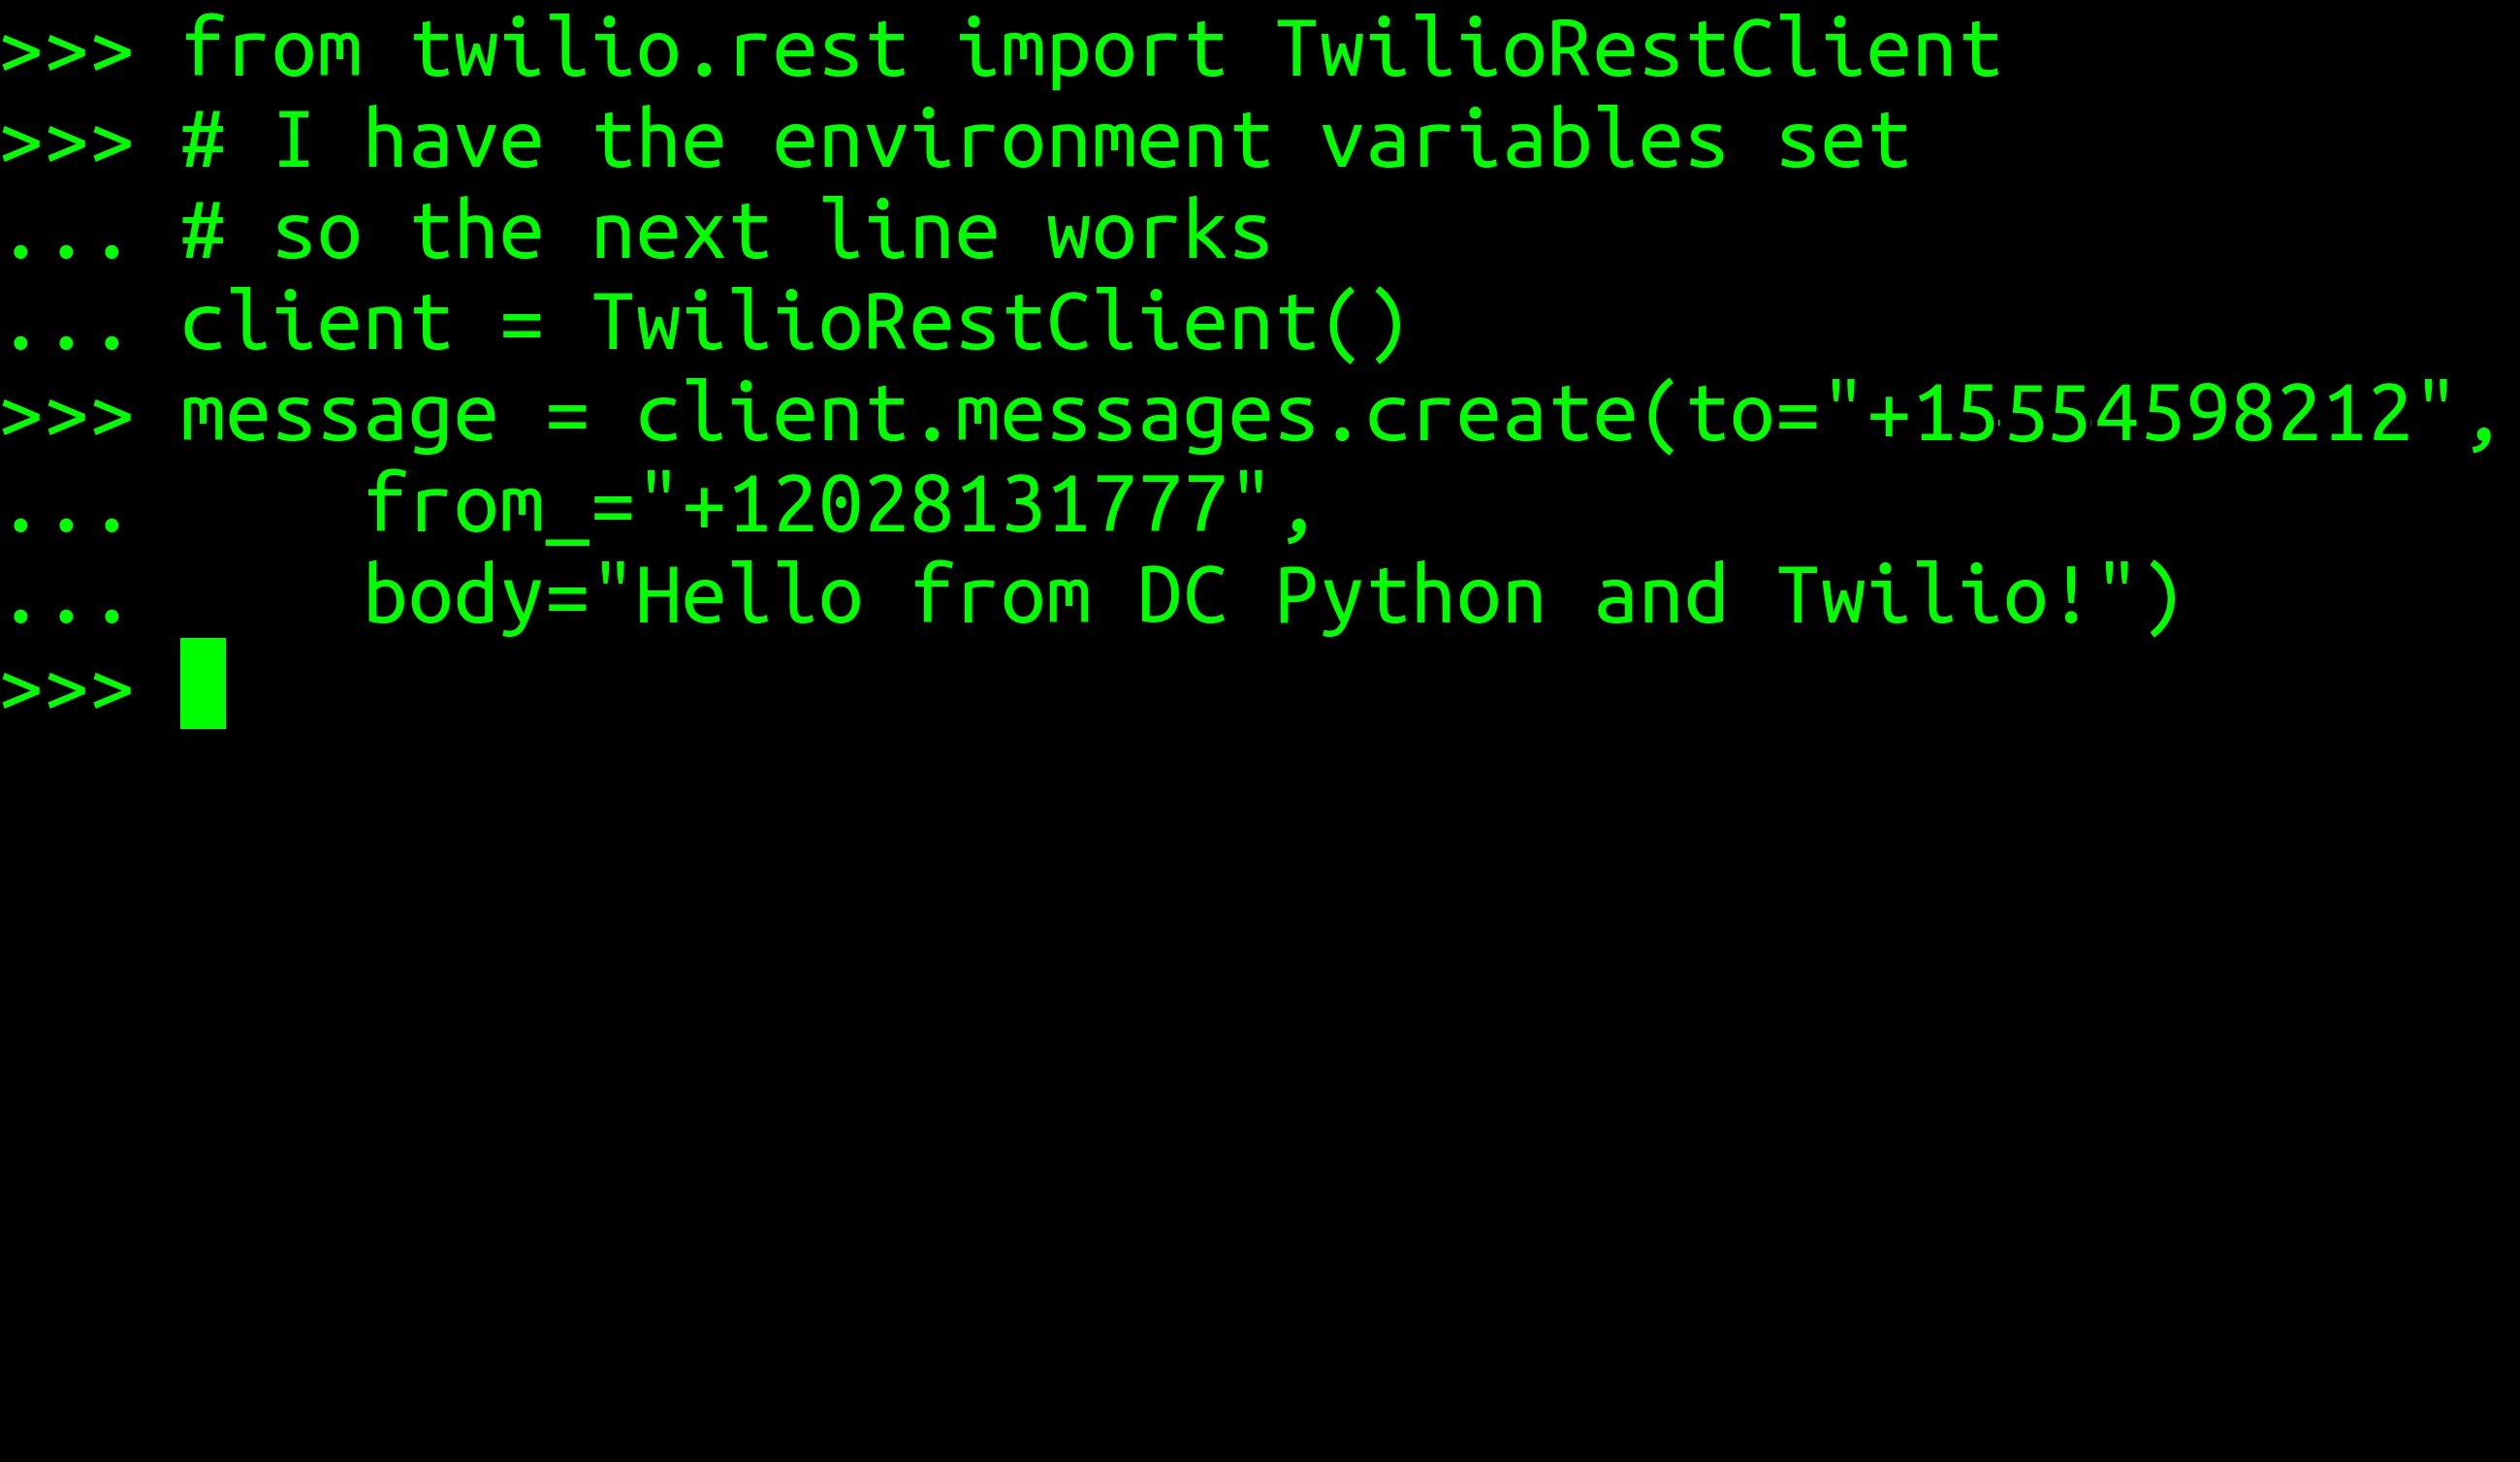Click the word 'Twilio!' in the body string
Viewport: 2520px width, 1462px height.
[1934, 594]
